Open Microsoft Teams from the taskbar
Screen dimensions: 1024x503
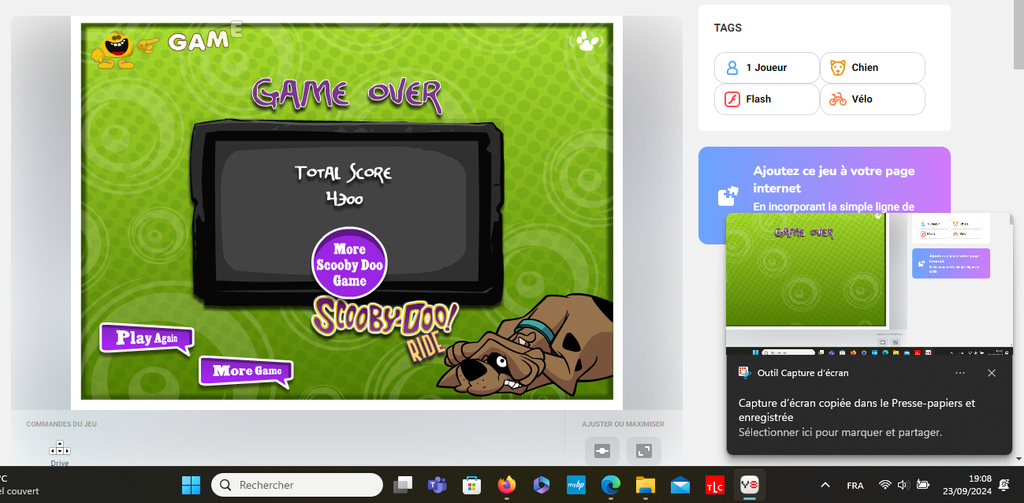pos(437,485)
